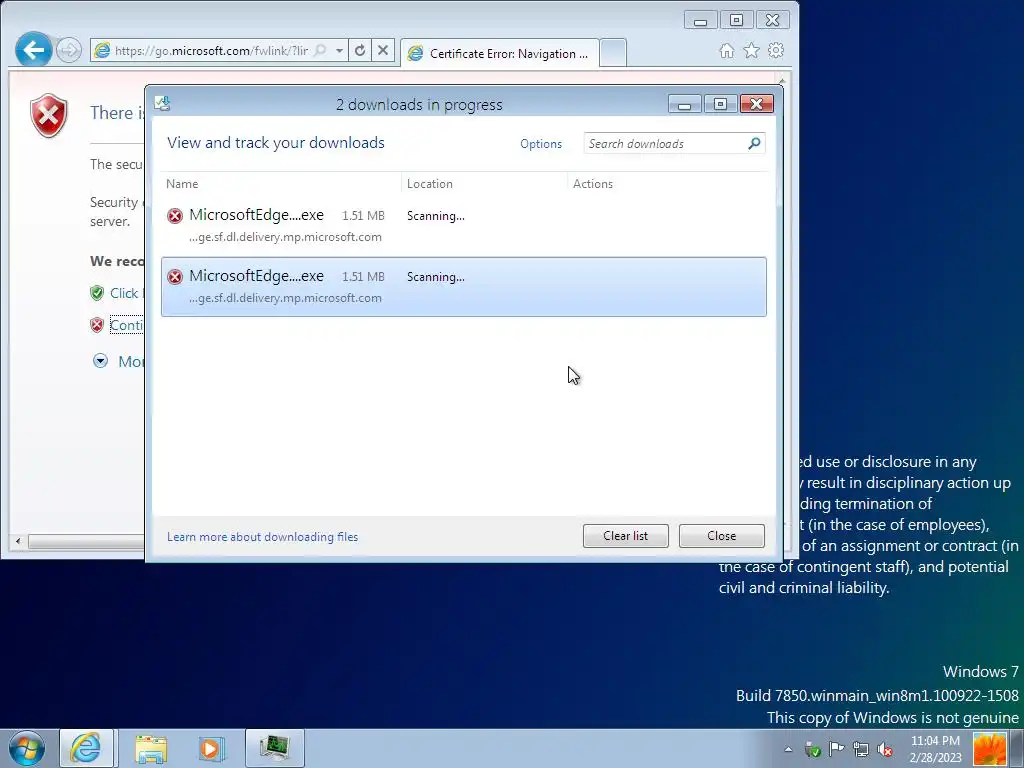1024x768 pixels.
Task: Click the Name column header
Action: pos(182,184)
